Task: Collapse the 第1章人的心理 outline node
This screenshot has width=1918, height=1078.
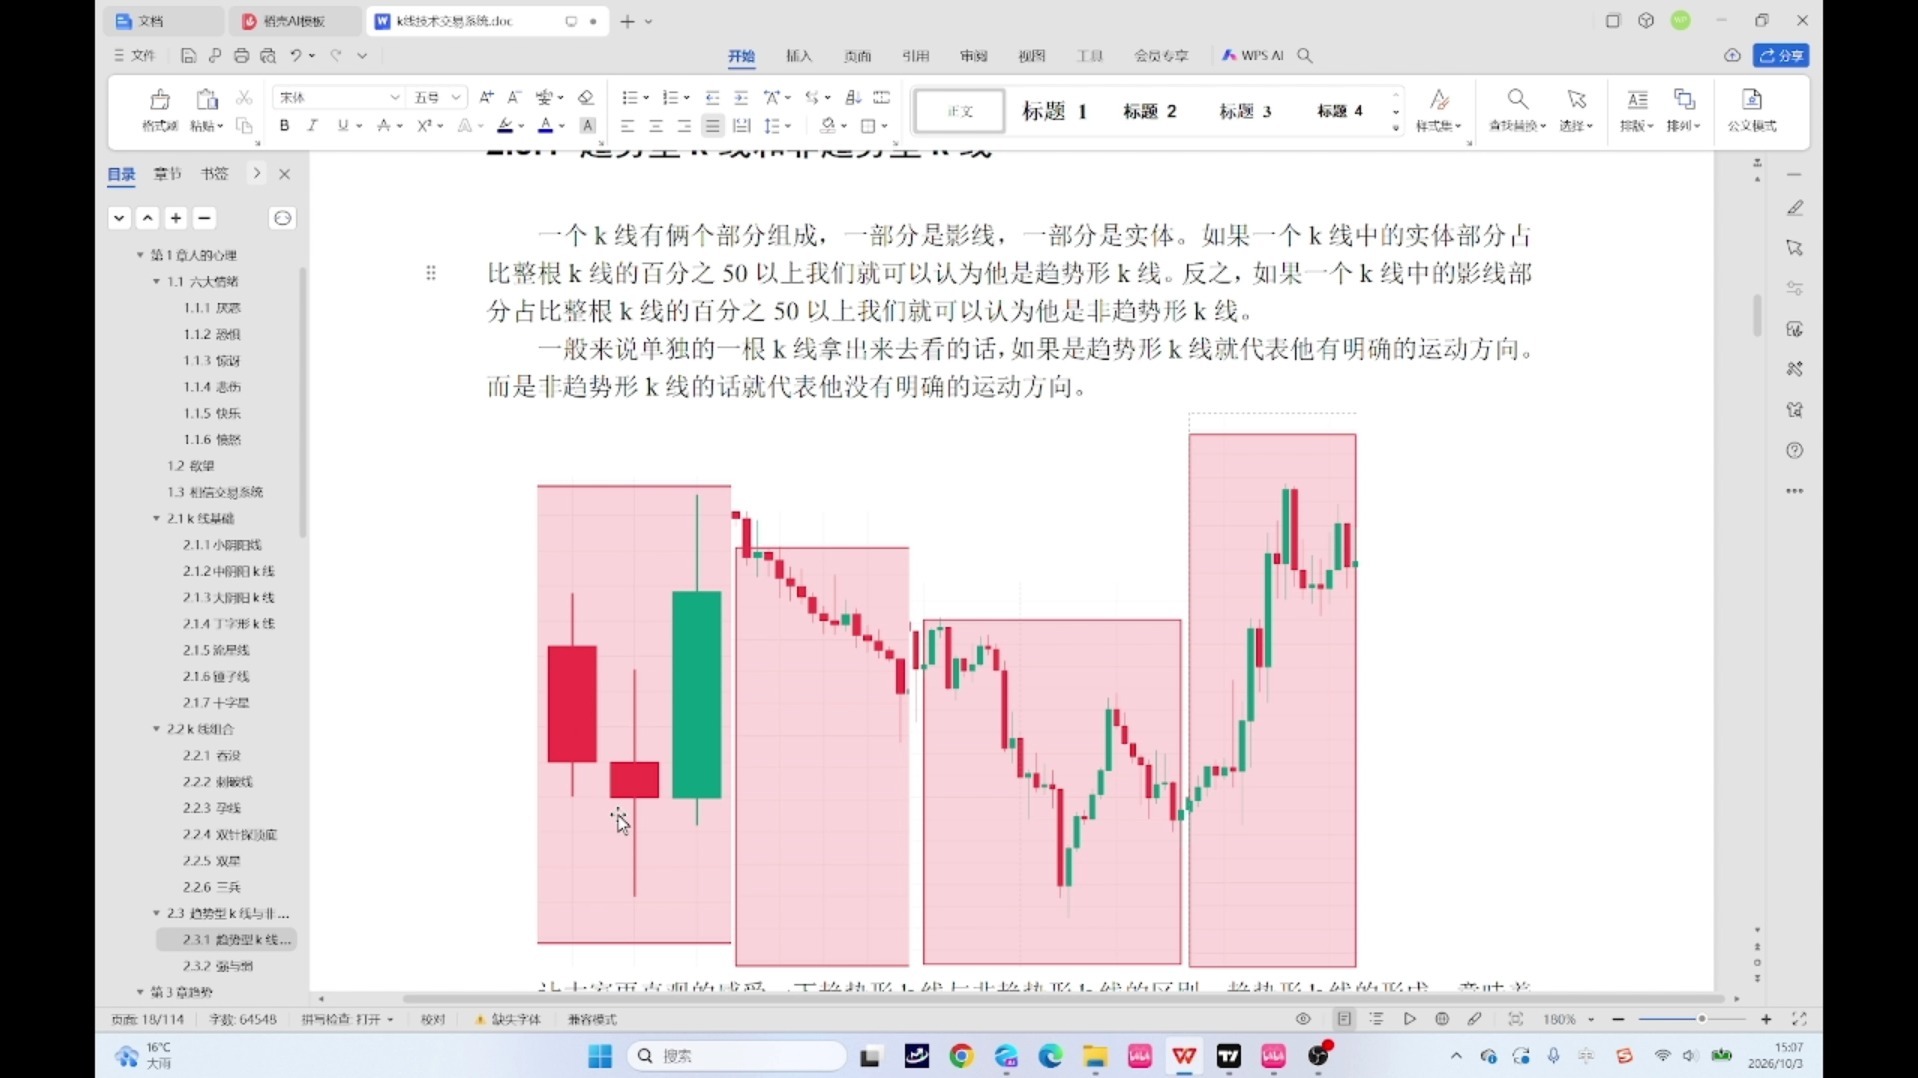Action: (140, 255)
